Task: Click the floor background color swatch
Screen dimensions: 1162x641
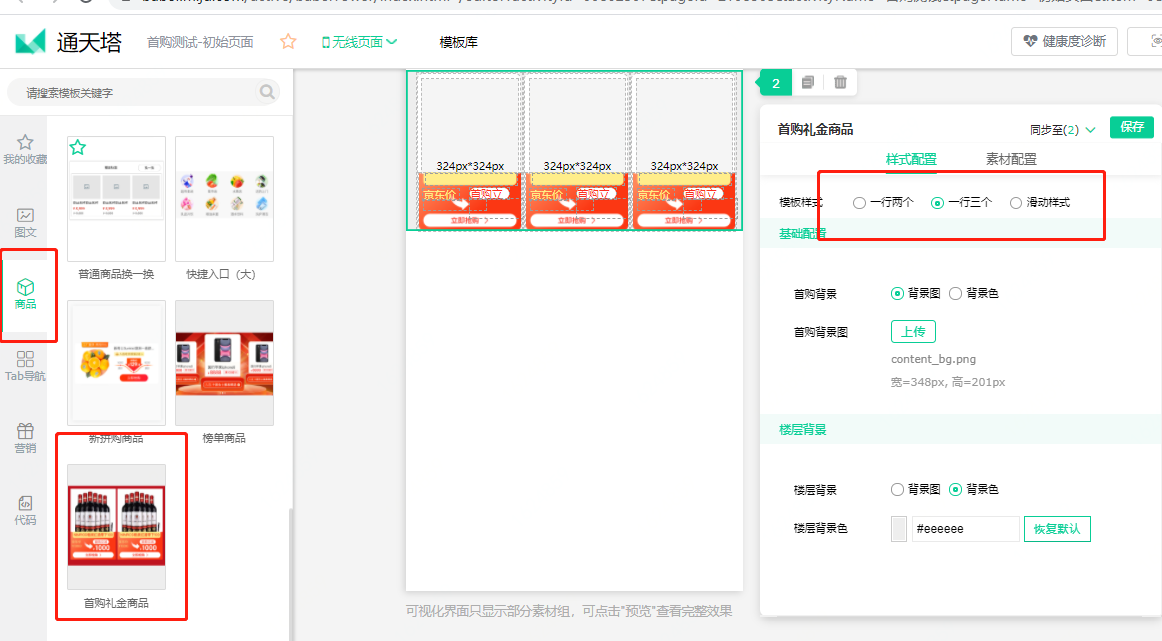Action: pyautogui.click(x=897, y=528)
